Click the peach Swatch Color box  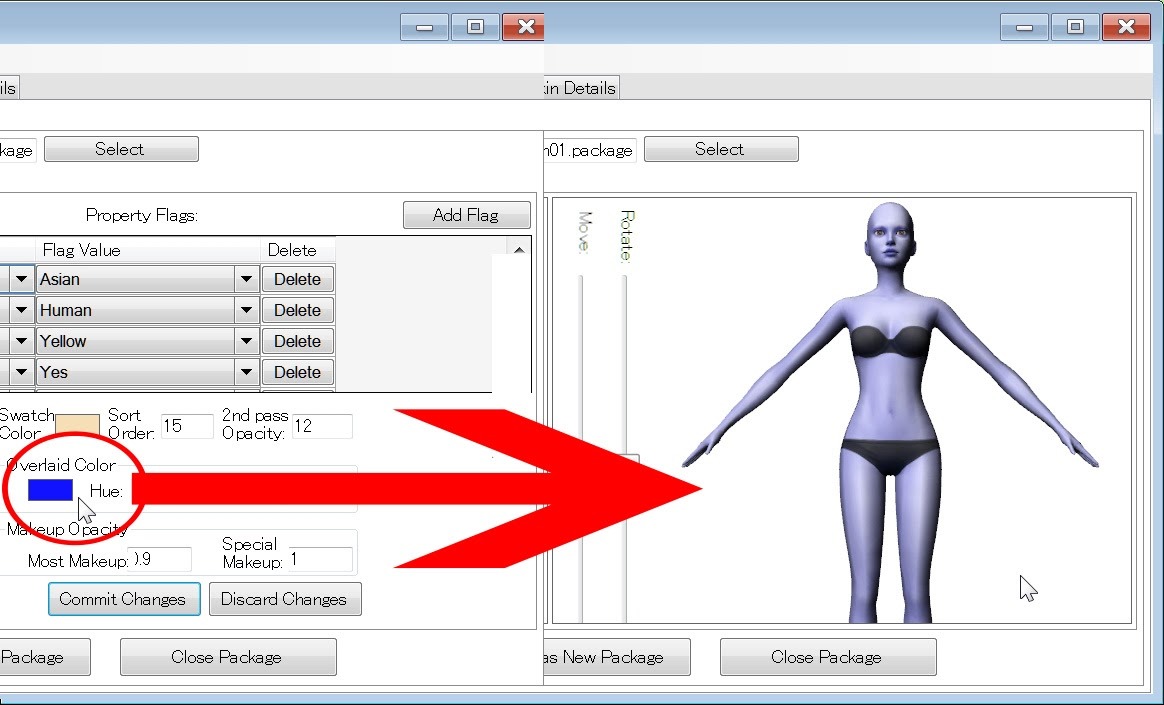[77, 426]
